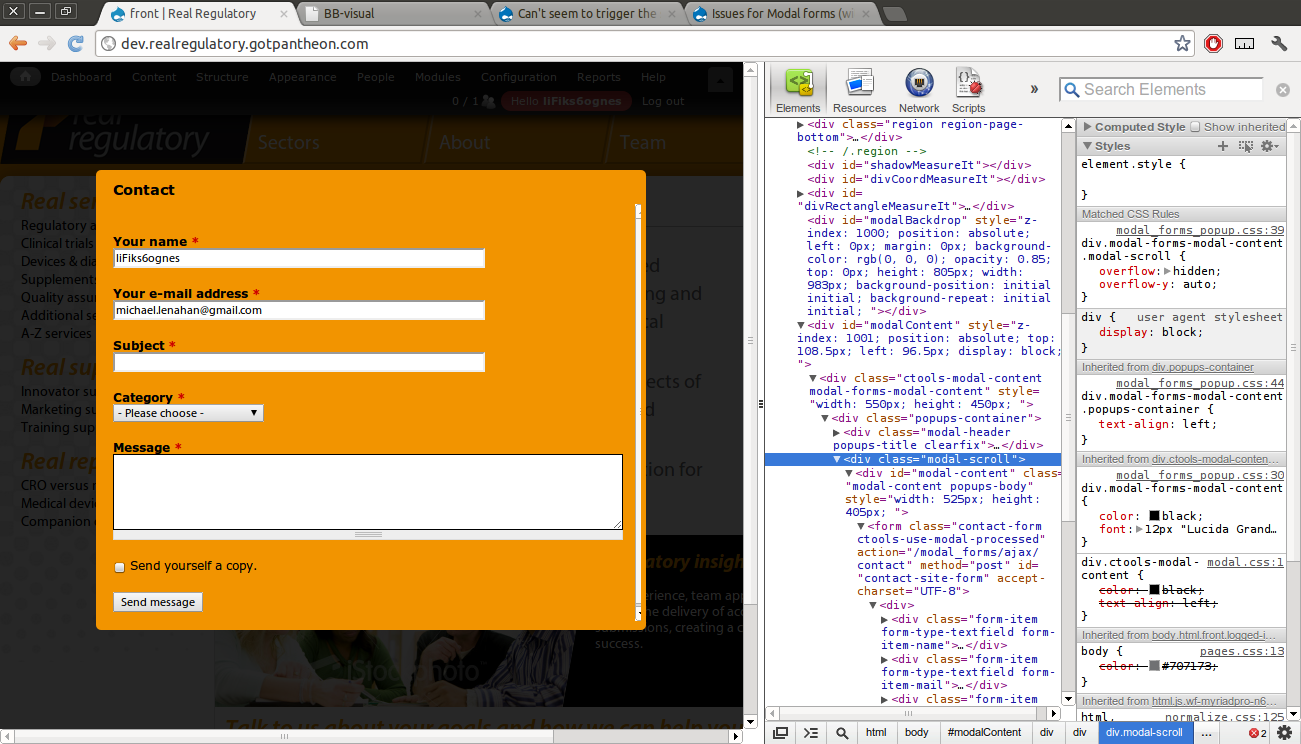Click into the Subject input field
Screen dimensions: 1301x744
click(299, 362)
